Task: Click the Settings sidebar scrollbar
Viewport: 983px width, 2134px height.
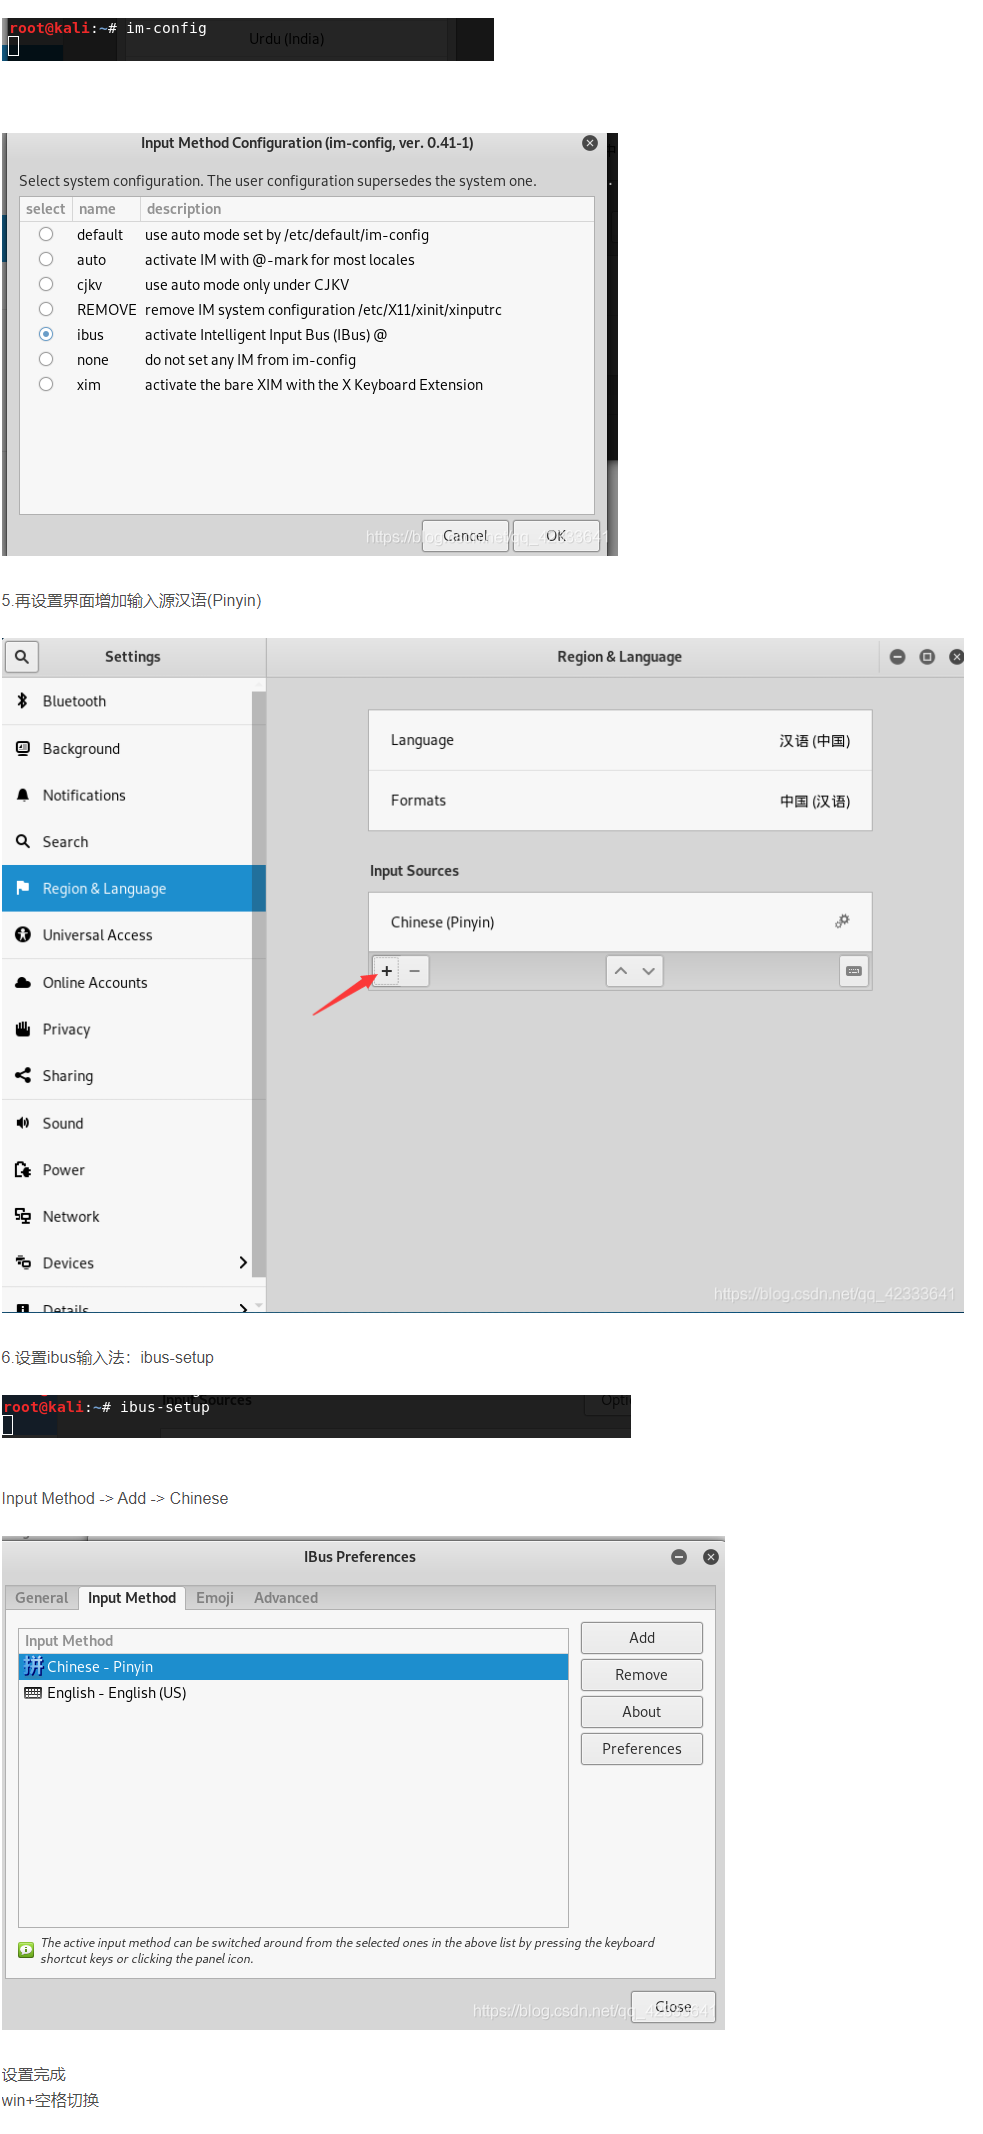Action: coord(259,985)
